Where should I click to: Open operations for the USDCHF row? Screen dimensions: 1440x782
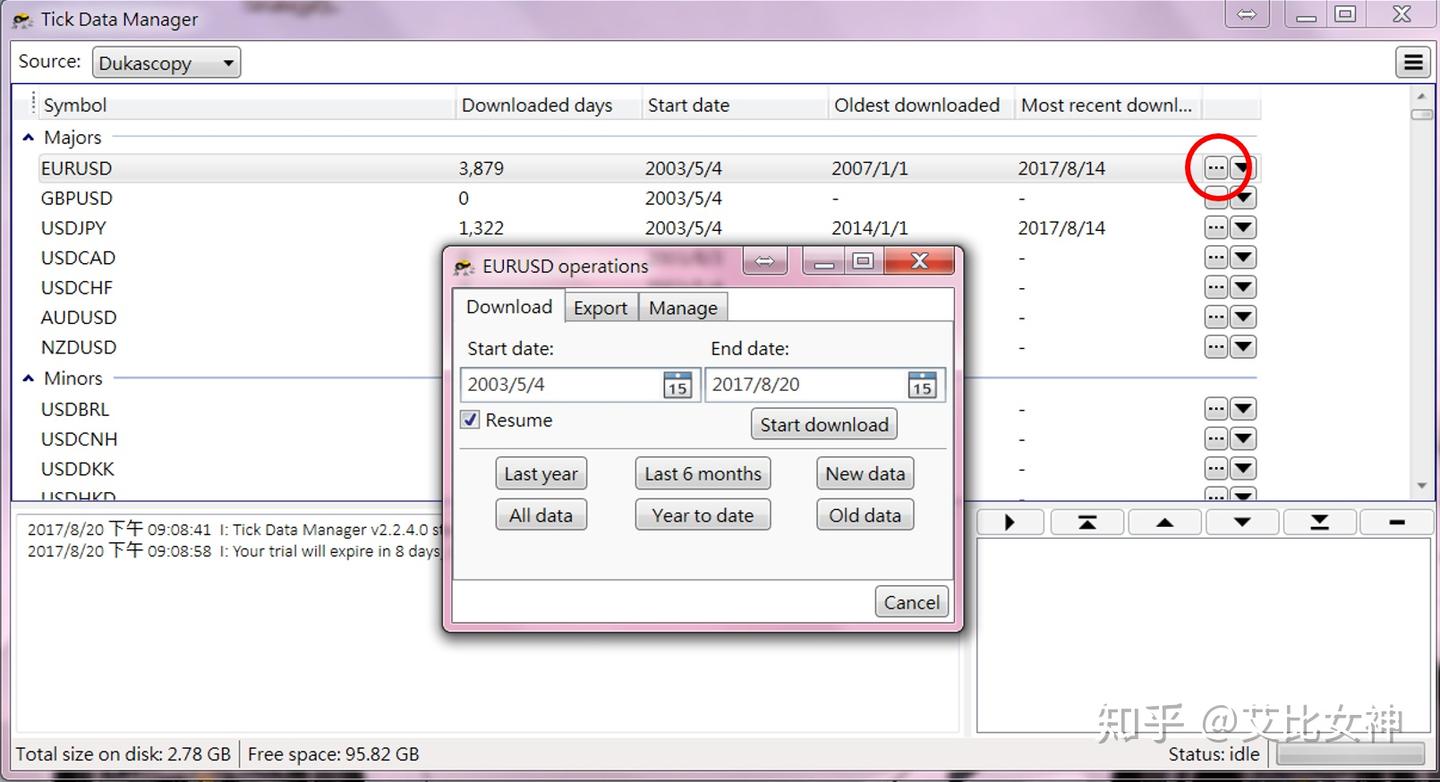point(1216,288)
